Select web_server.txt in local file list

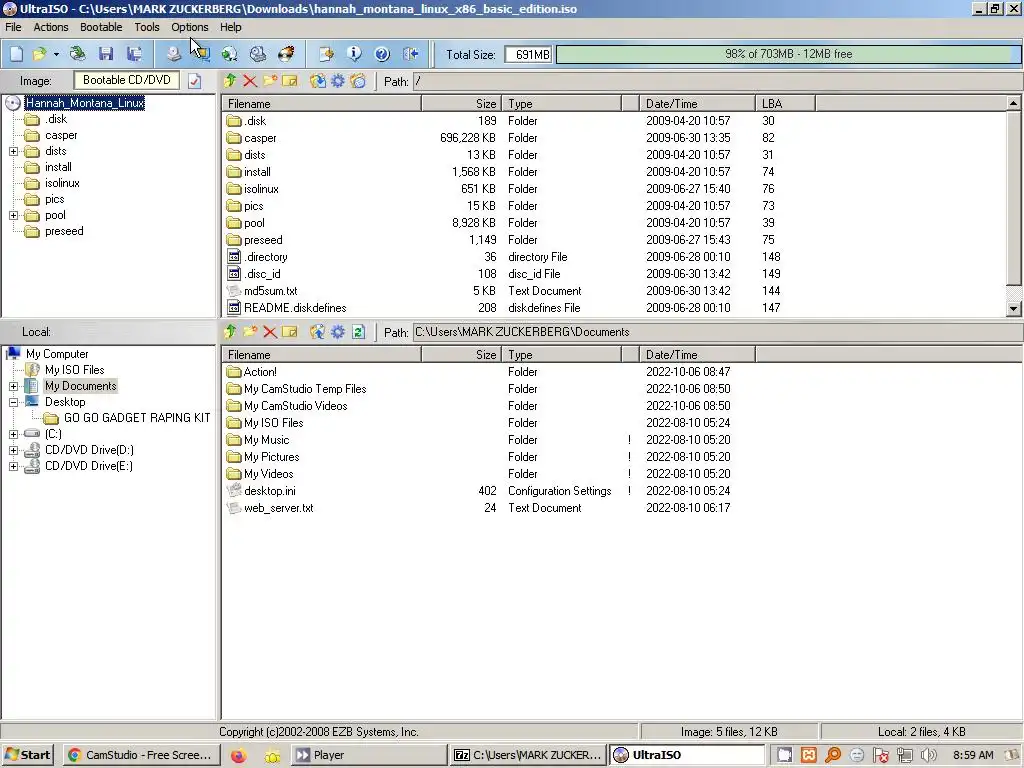tap(279, 507)
